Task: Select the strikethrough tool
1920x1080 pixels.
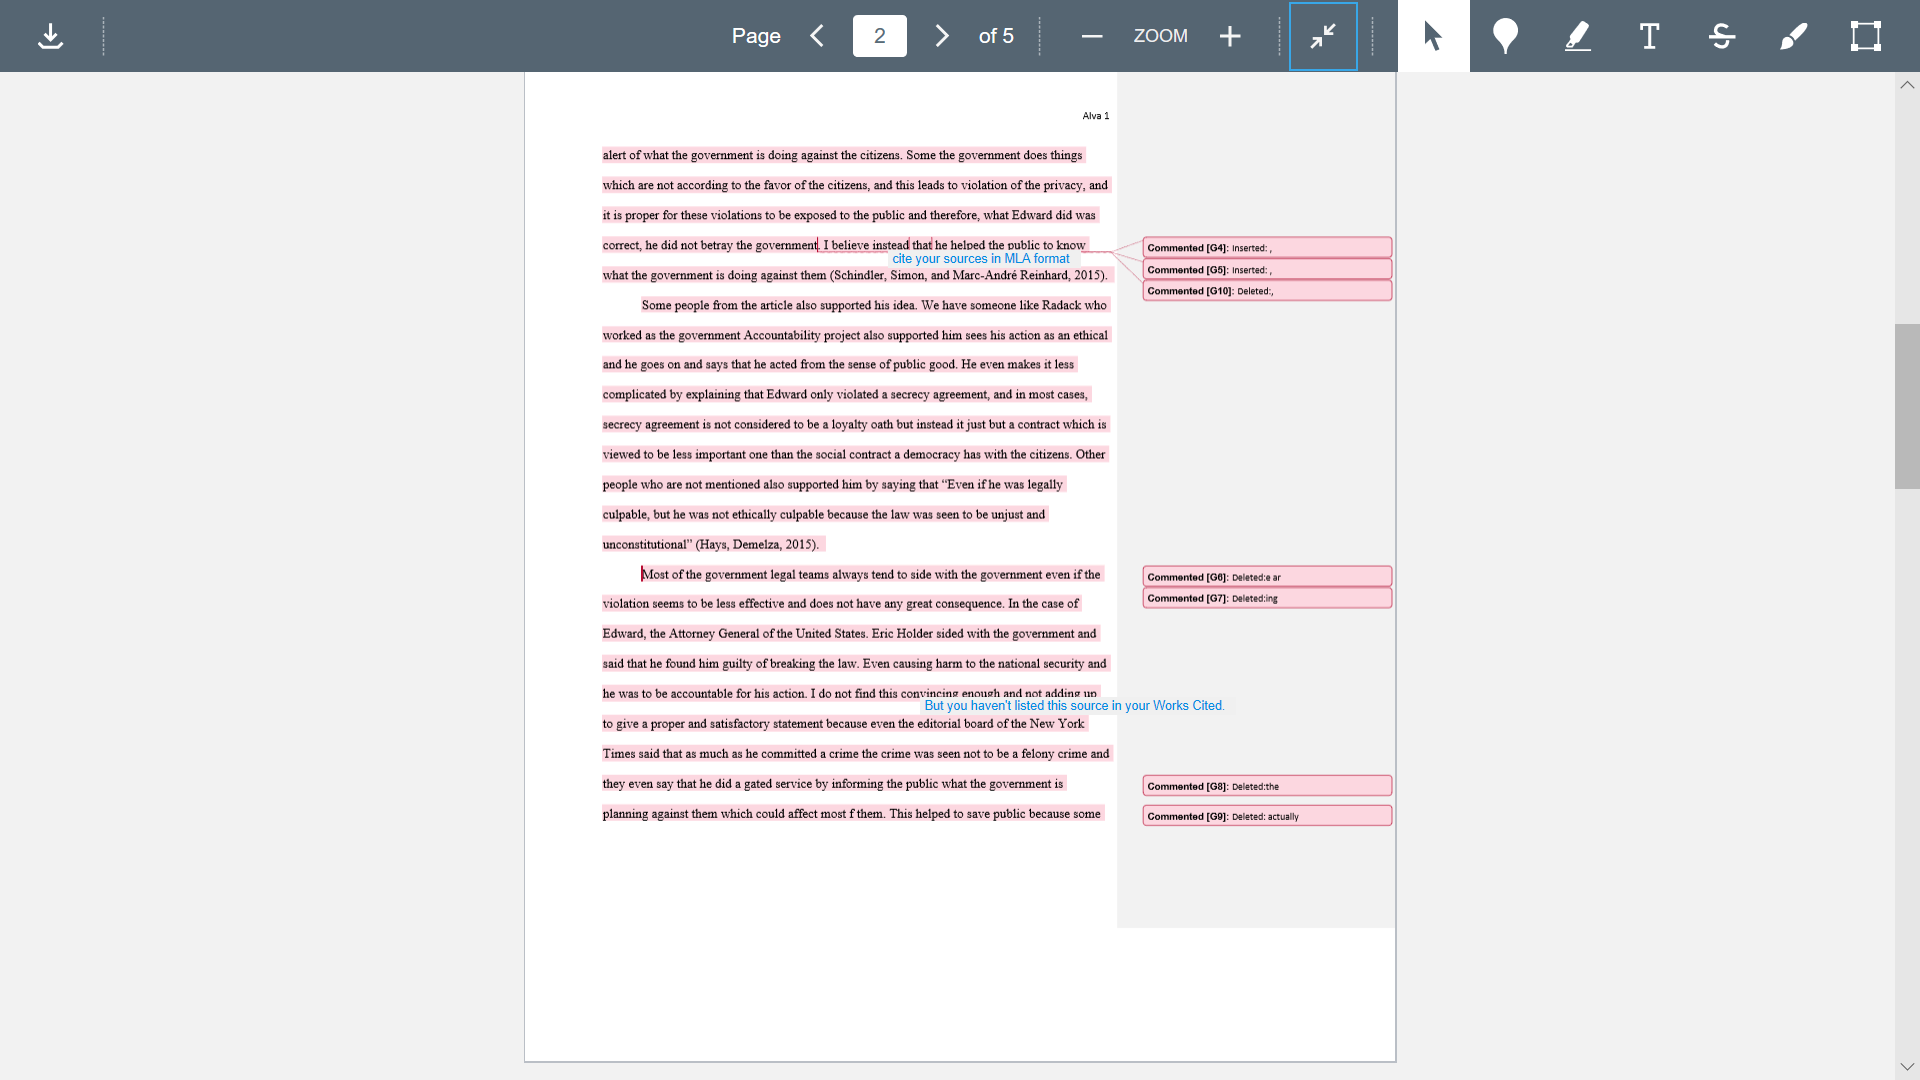Action: click(1721, 36)
